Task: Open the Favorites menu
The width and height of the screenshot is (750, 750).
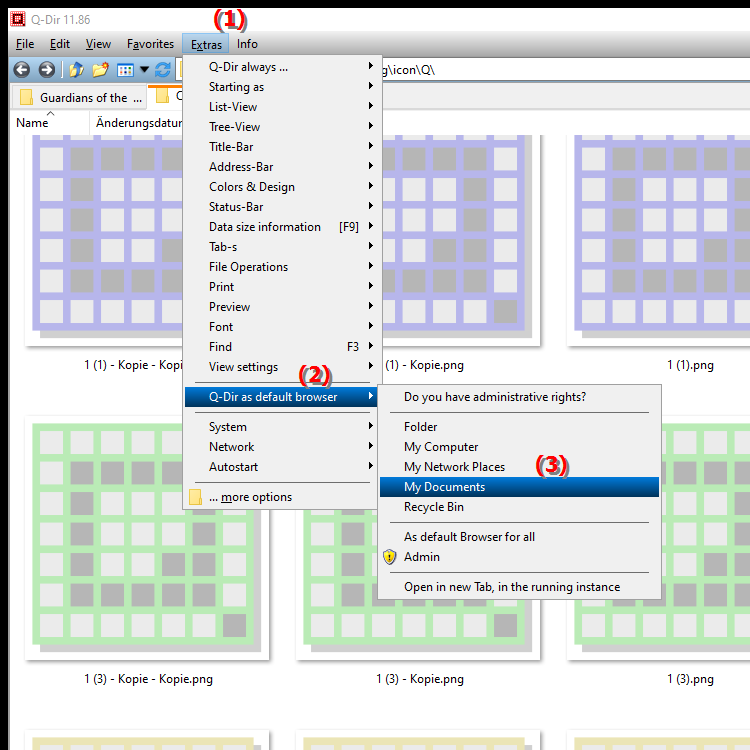Action: (x=150, y=44)
